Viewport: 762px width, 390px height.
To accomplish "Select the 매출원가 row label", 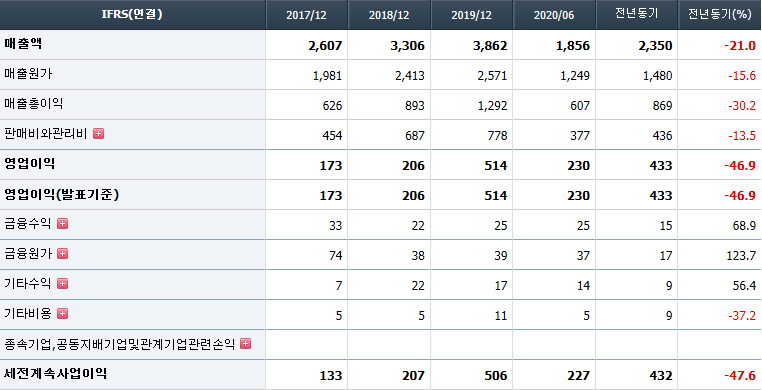I will tap(28, 74).
